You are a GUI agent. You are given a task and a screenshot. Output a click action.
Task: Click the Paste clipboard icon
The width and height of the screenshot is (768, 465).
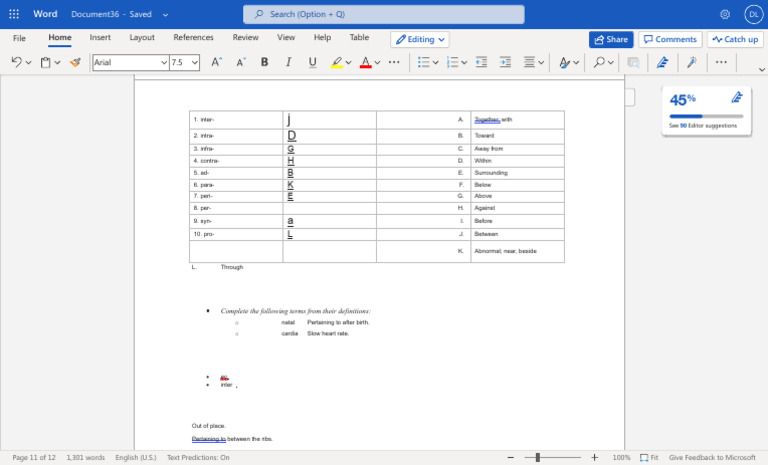coord(46,62)
